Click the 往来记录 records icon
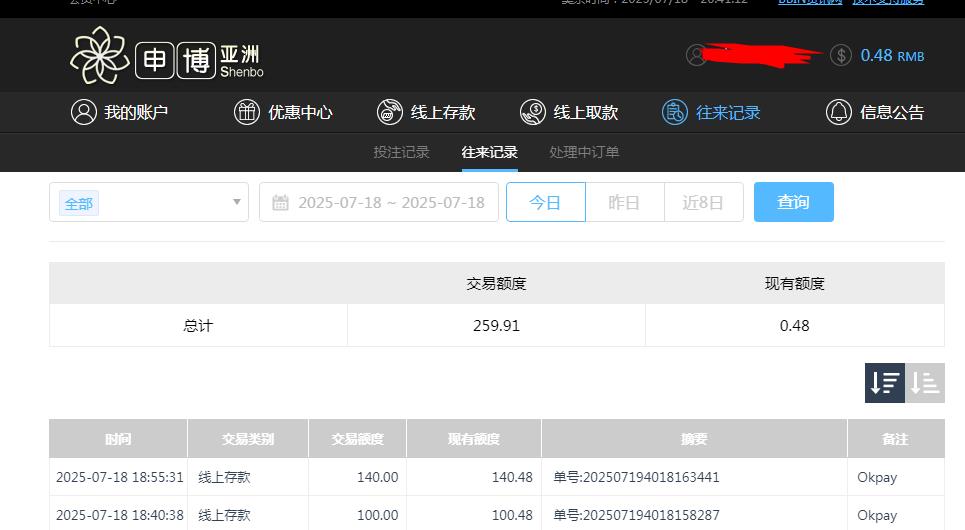965x530 pixels. click(675, 113)
